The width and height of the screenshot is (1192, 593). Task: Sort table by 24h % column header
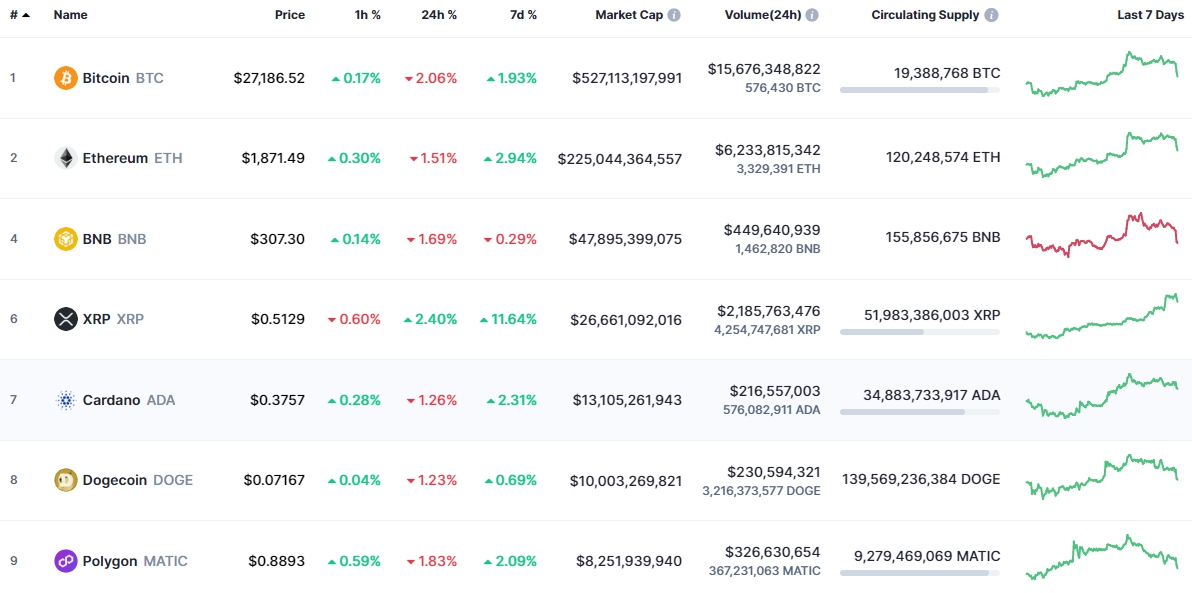click(439, 15)
